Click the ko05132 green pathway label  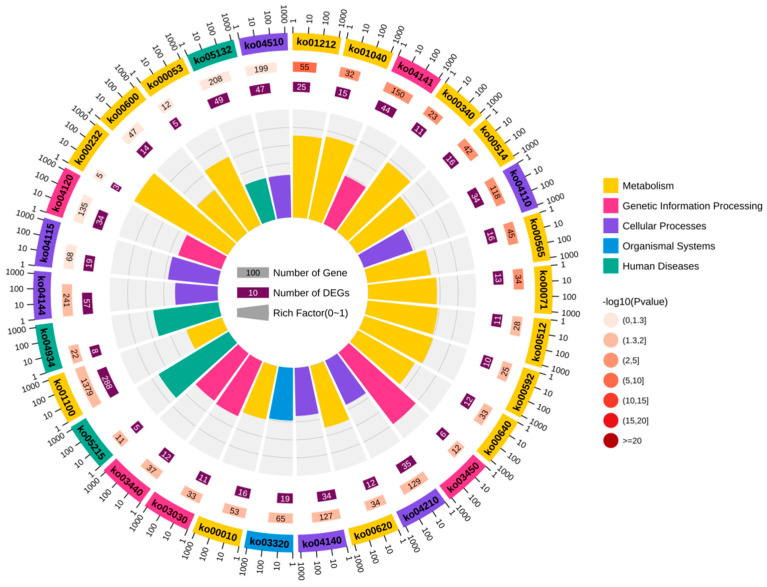212,54
